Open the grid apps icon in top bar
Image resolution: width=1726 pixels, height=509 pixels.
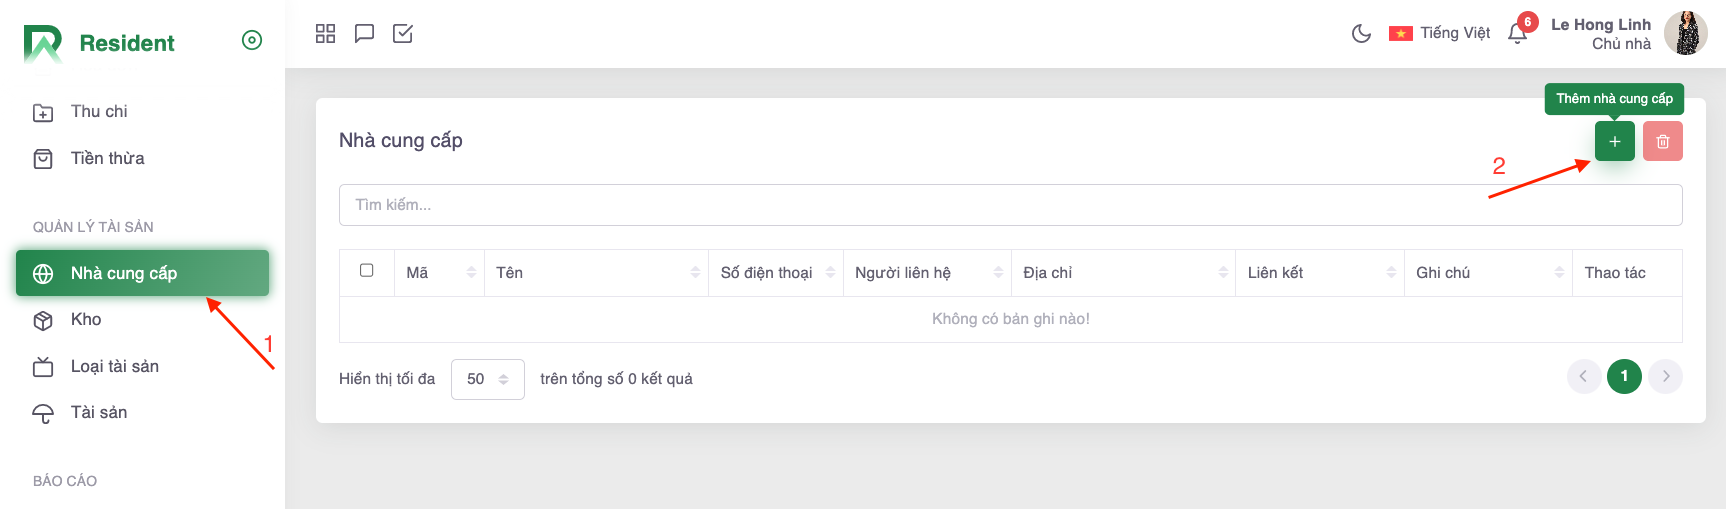click(325, 33)
